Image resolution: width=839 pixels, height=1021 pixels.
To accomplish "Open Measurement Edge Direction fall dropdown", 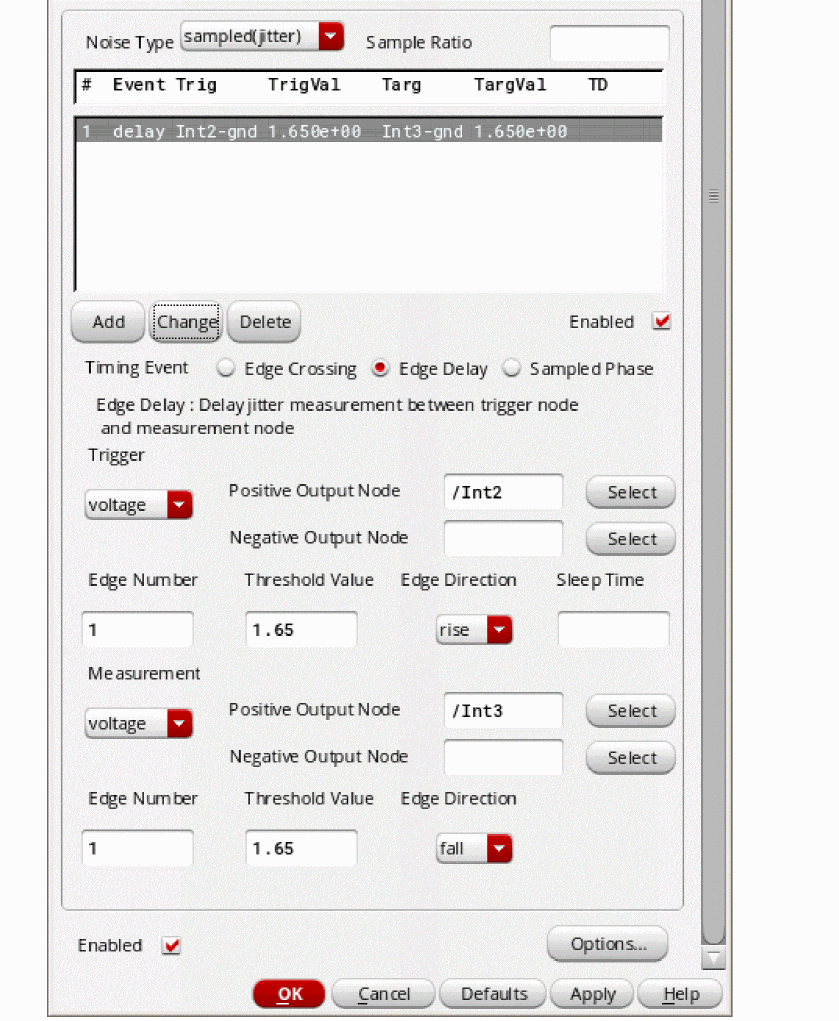I will click(x=474, y=848).
